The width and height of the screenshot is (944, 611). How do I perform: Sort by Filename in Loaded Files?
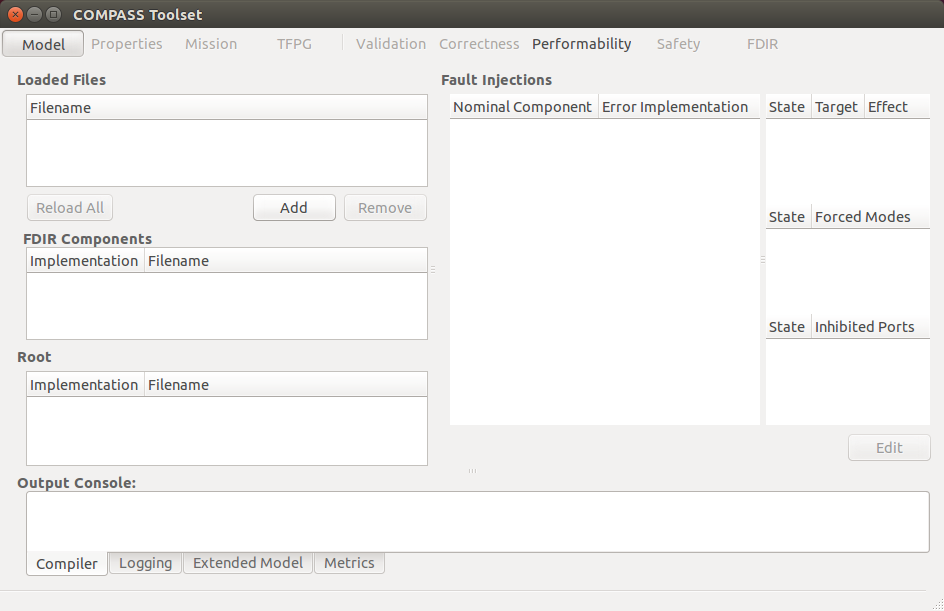227,108
